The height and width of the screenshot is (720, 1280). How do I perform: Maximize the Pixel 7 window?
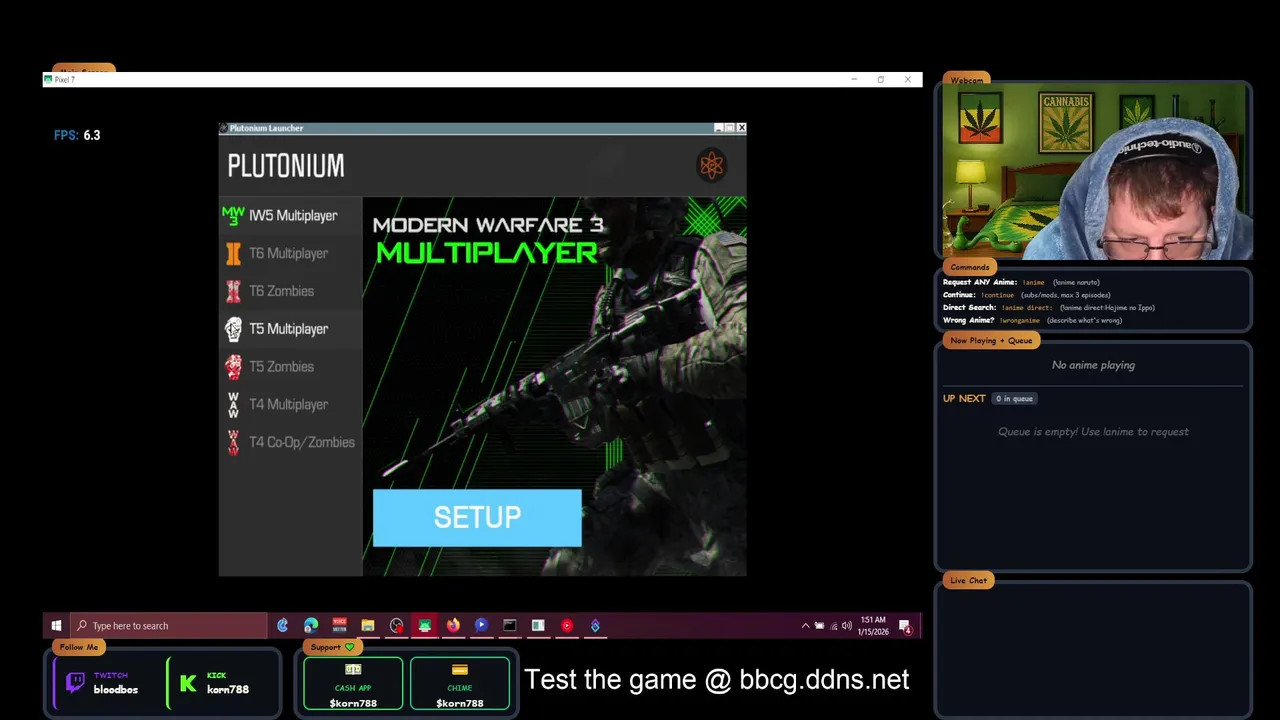(x=881, y=79)
